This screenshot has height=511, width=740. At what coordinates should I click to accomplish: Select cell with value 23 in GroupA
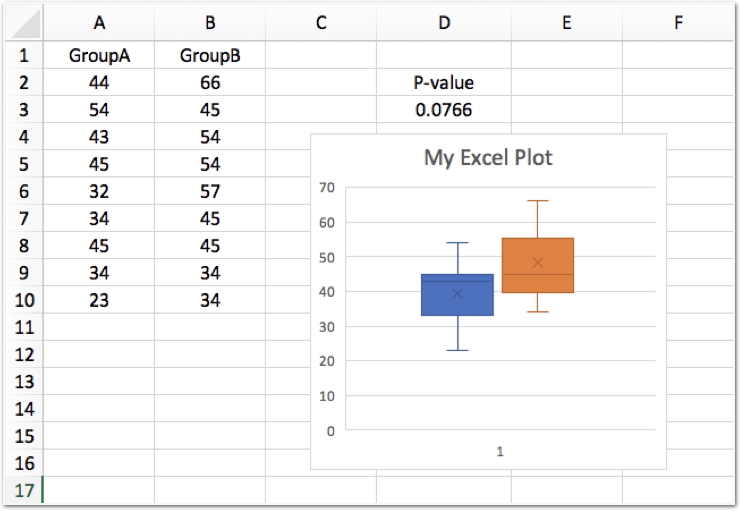(99, 300)
